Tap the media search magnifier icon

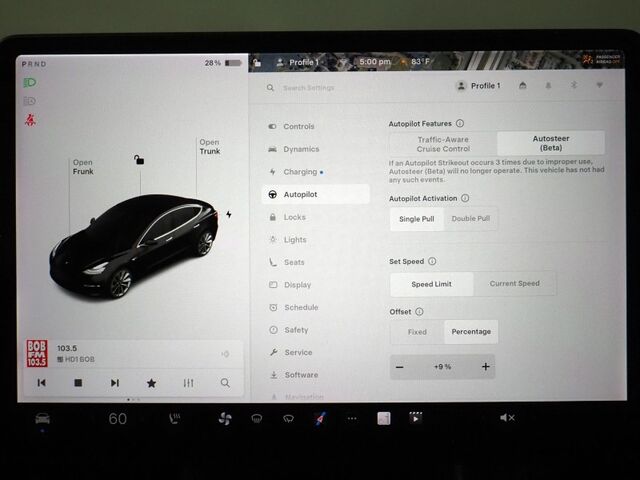225,383
